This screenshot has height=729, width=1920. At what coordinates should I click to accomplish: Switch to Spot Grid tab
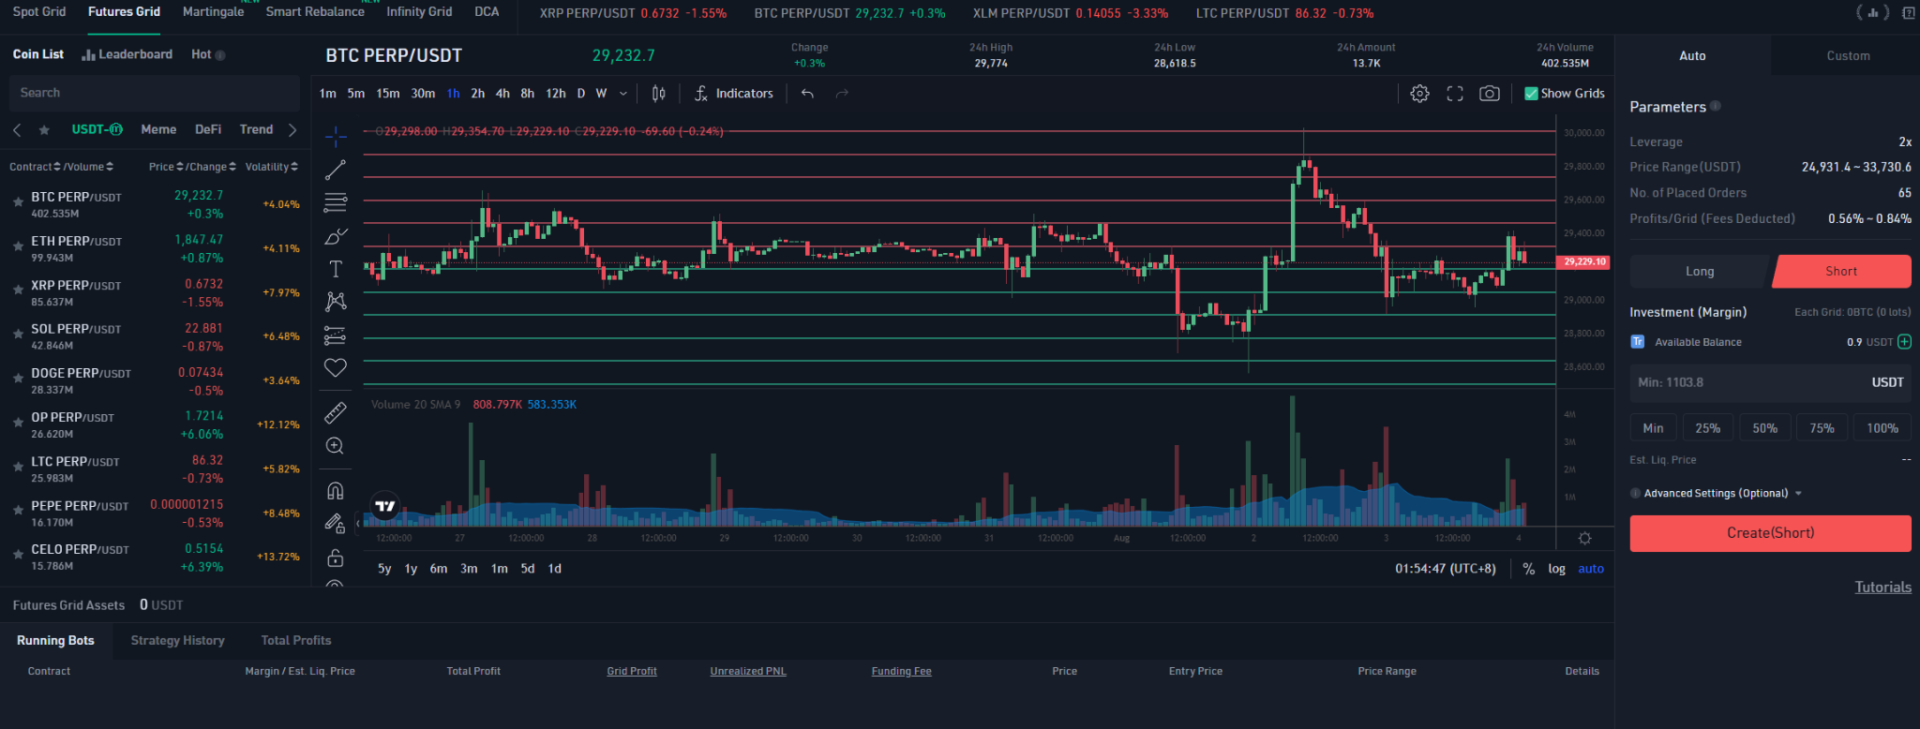pyautogui.click(x=39, y=12)
